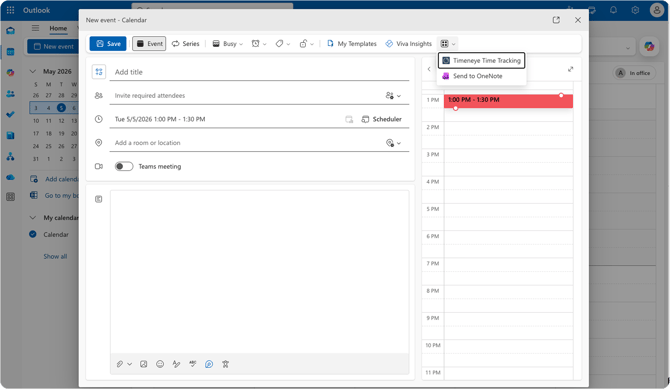Switch event to Series
Screen dimensions: 670x389
(185, 44)
